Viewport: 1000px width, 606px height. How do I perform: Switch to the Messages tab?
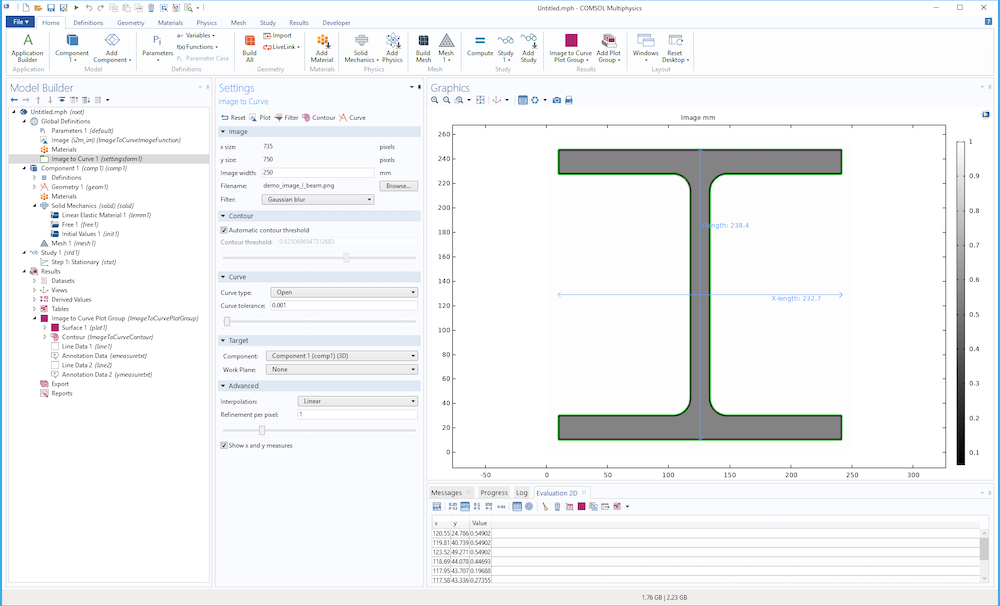446,493
